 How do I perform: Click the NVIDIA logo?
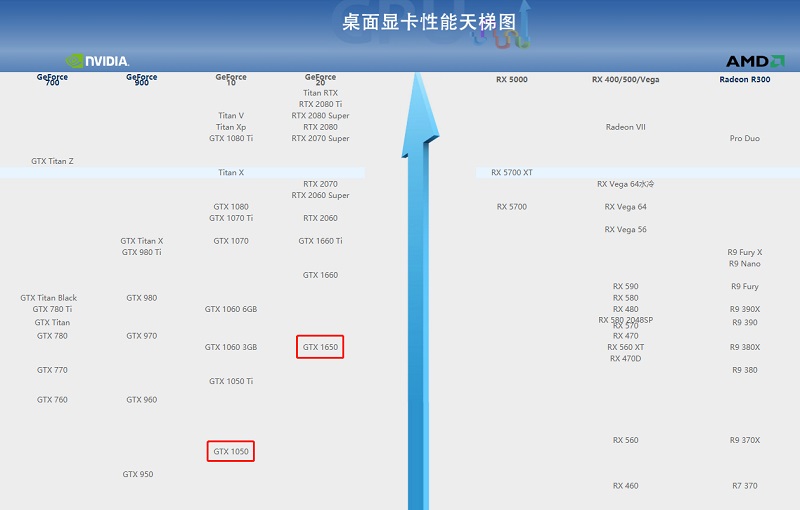pos(97,61)
